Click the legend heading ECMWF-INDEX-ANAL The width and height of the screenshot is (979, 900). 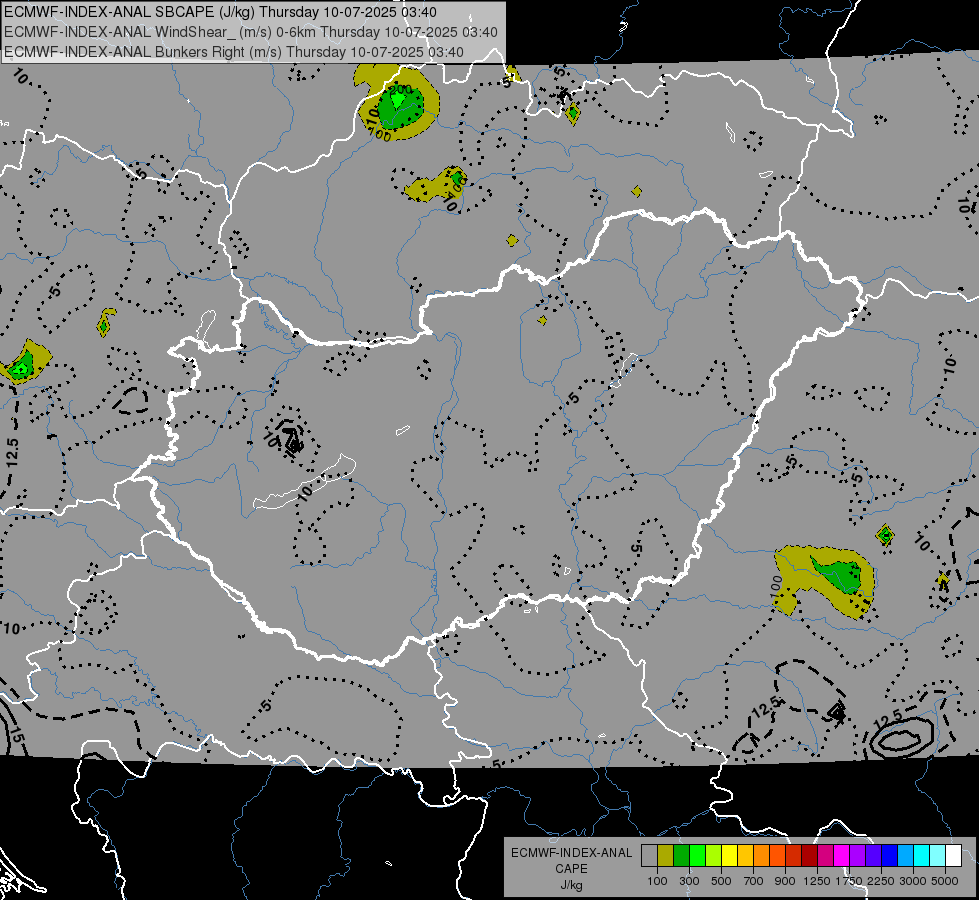(571, 853)
